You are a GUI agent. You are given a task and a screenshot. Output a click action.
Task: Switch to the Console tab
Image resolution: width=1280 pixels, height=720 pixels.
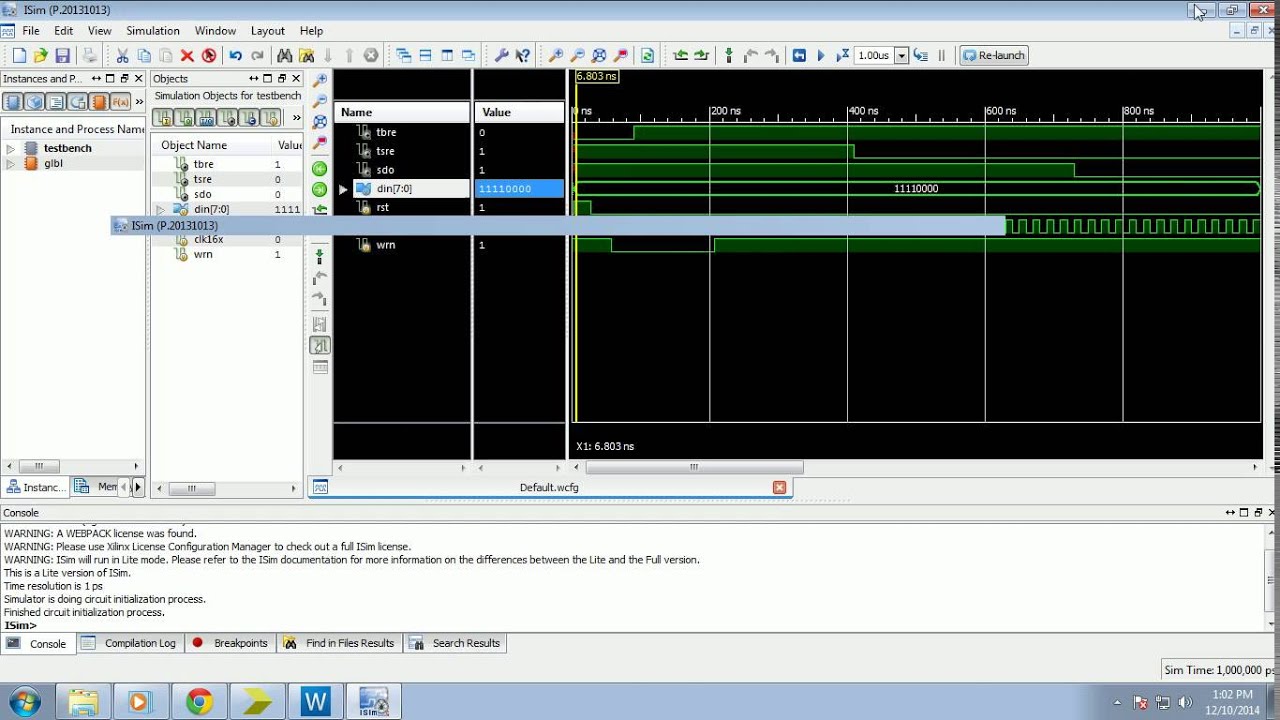click(x=39, y=643)
